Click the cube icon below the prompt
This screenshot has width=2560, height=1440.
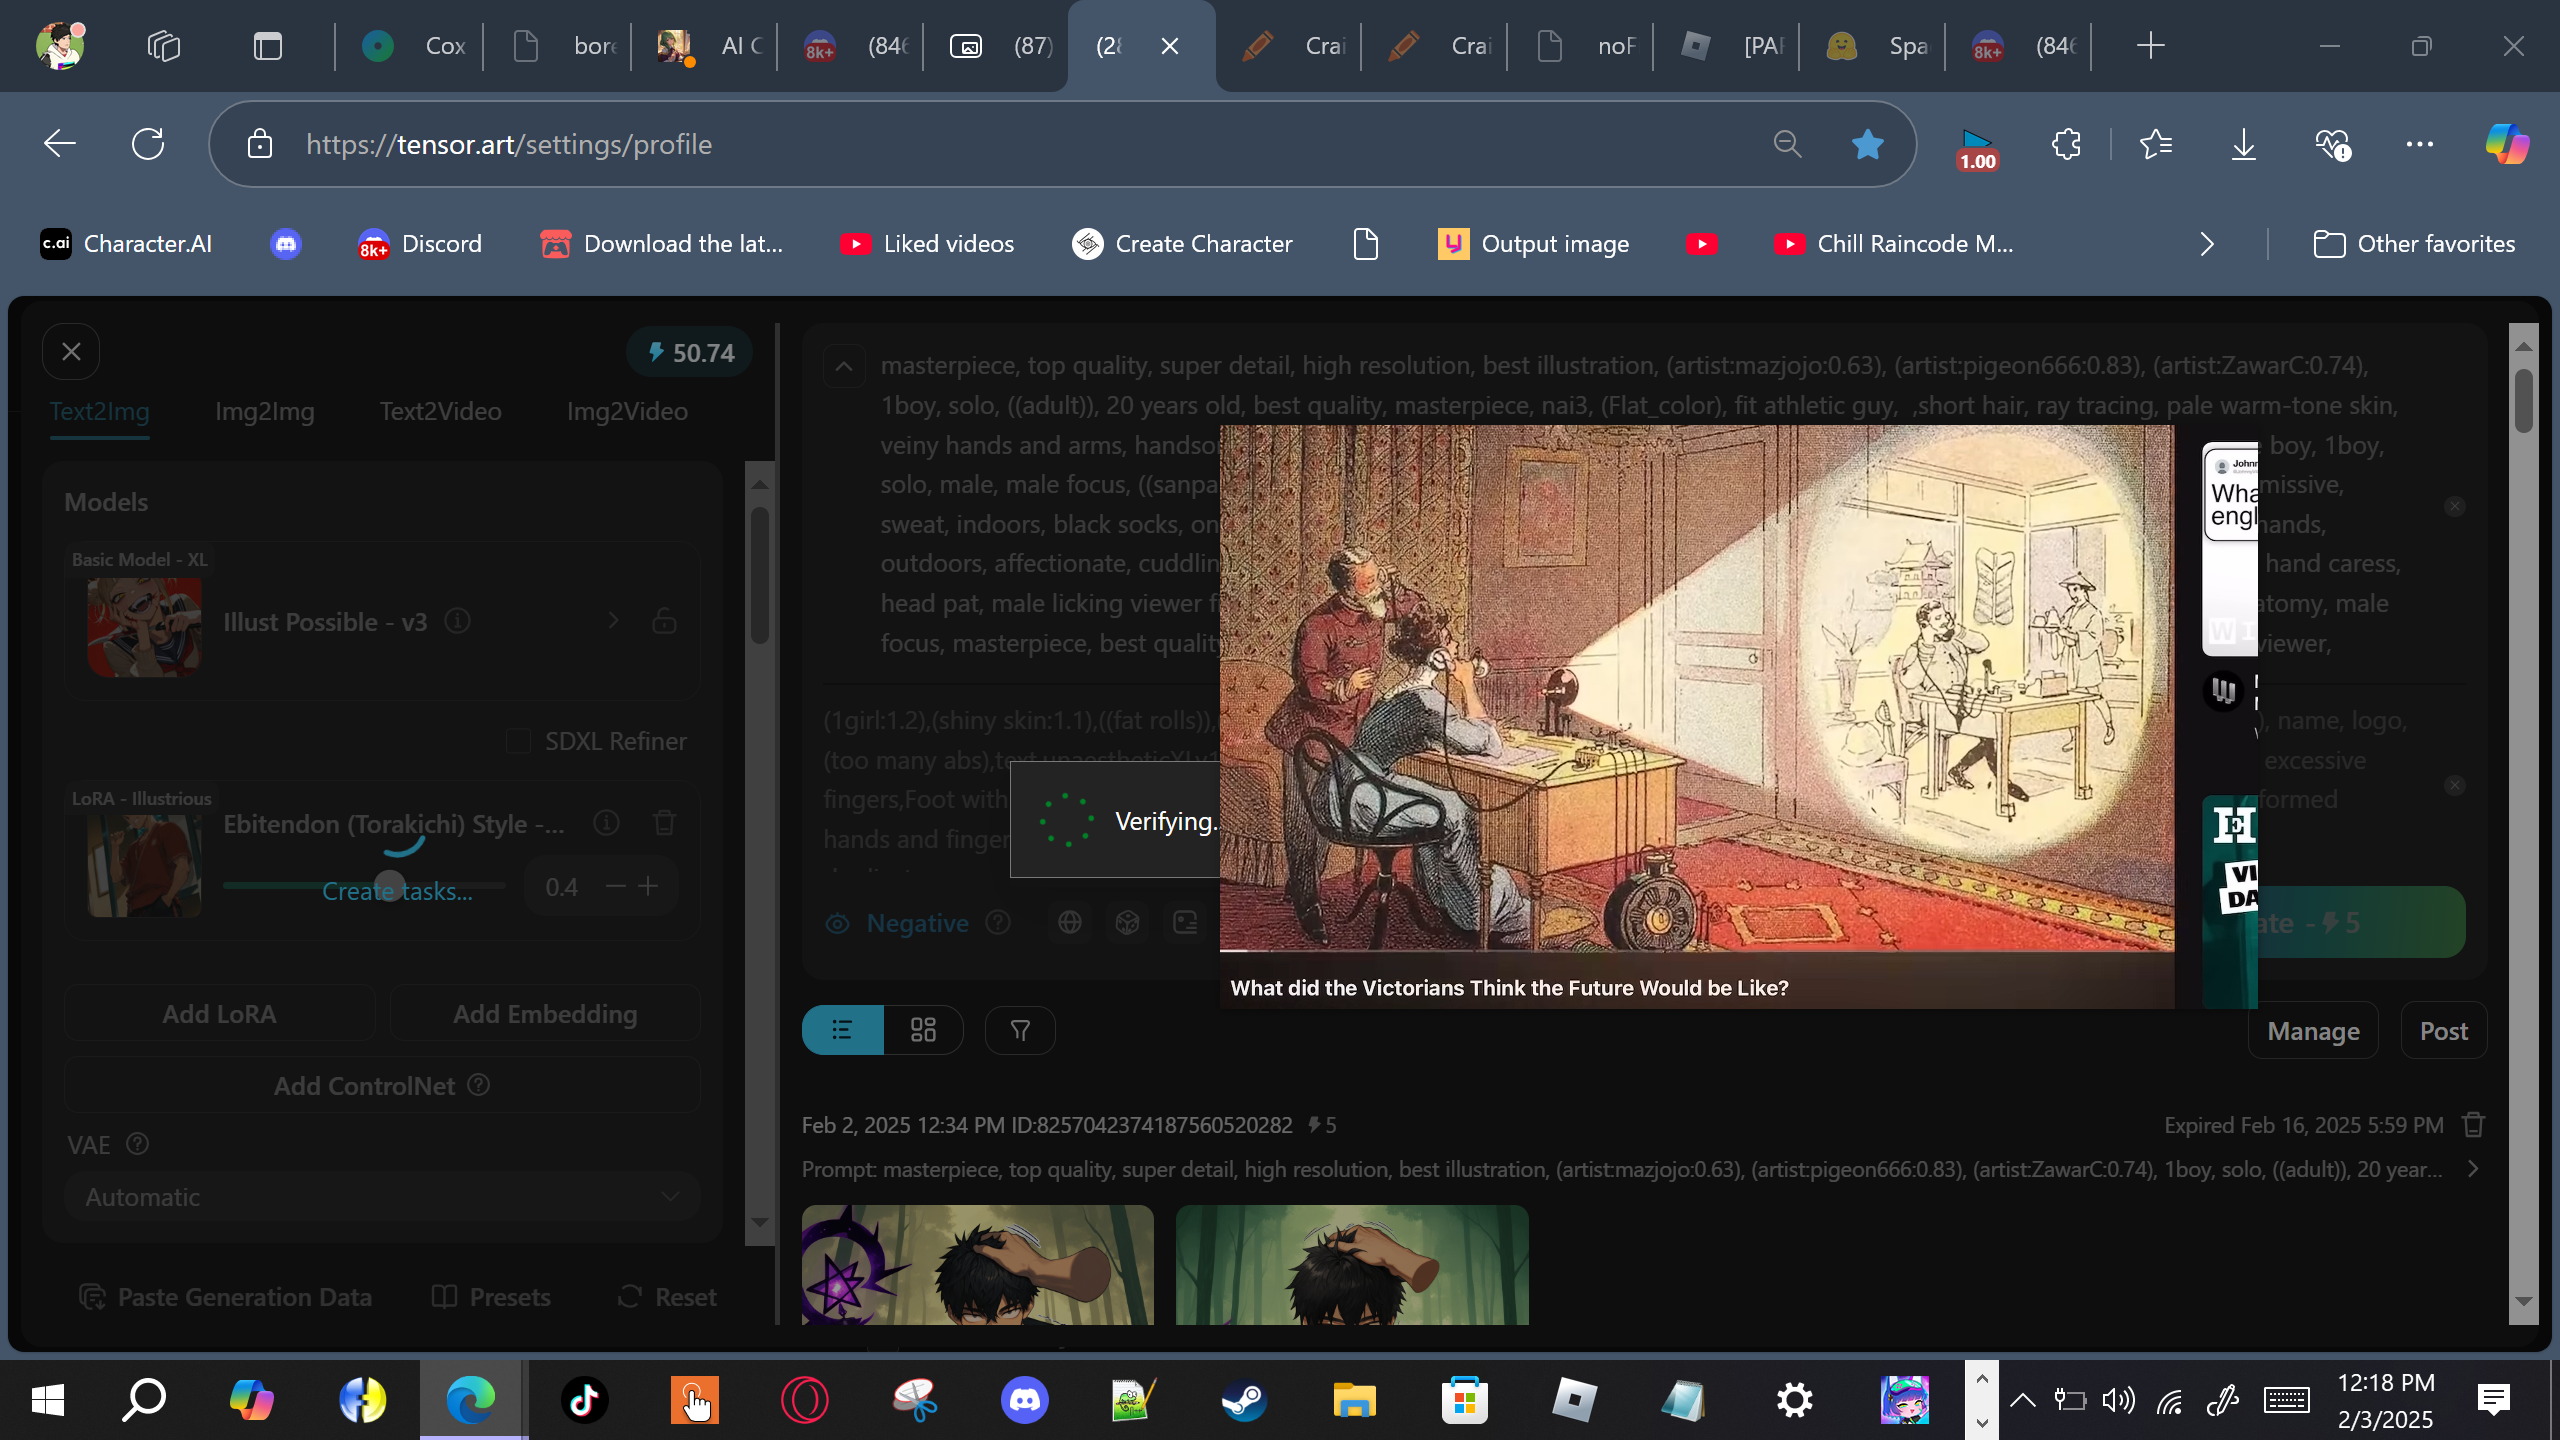(x=1128, y=922)
